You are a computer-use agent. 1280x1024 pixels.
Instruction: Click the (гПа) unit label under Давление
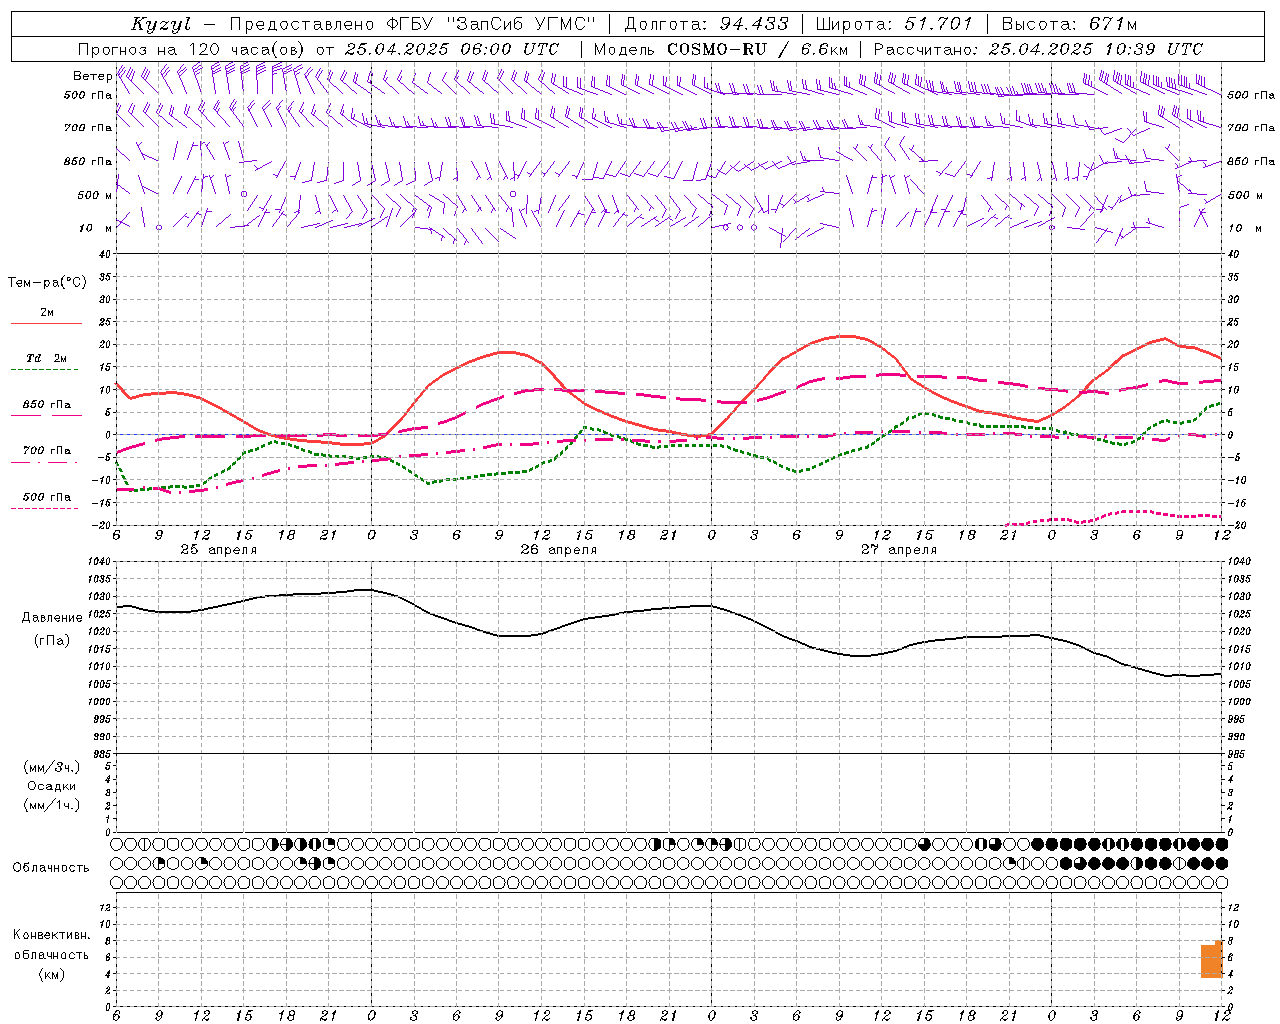click(x=51, y=640)
